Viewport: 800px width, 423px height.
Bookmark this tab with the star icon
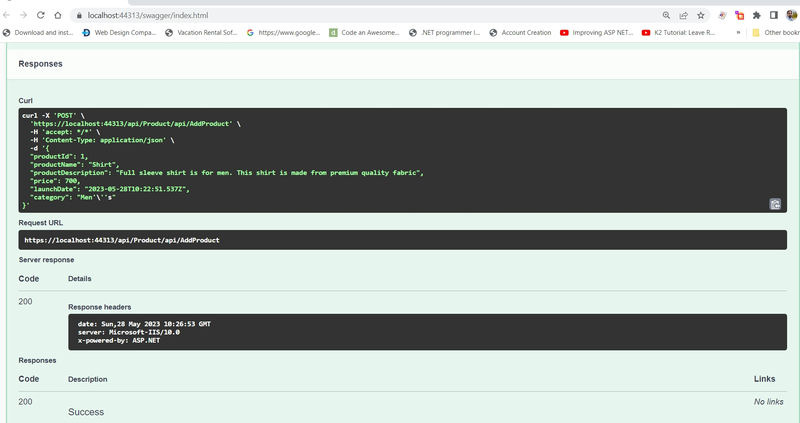point(701,15)
